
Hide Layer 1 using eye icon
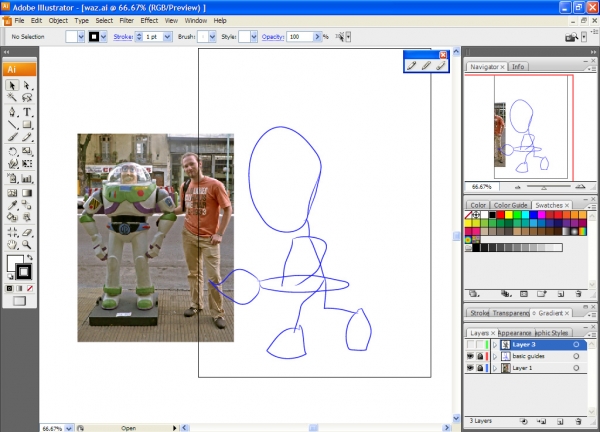(470, 368)
